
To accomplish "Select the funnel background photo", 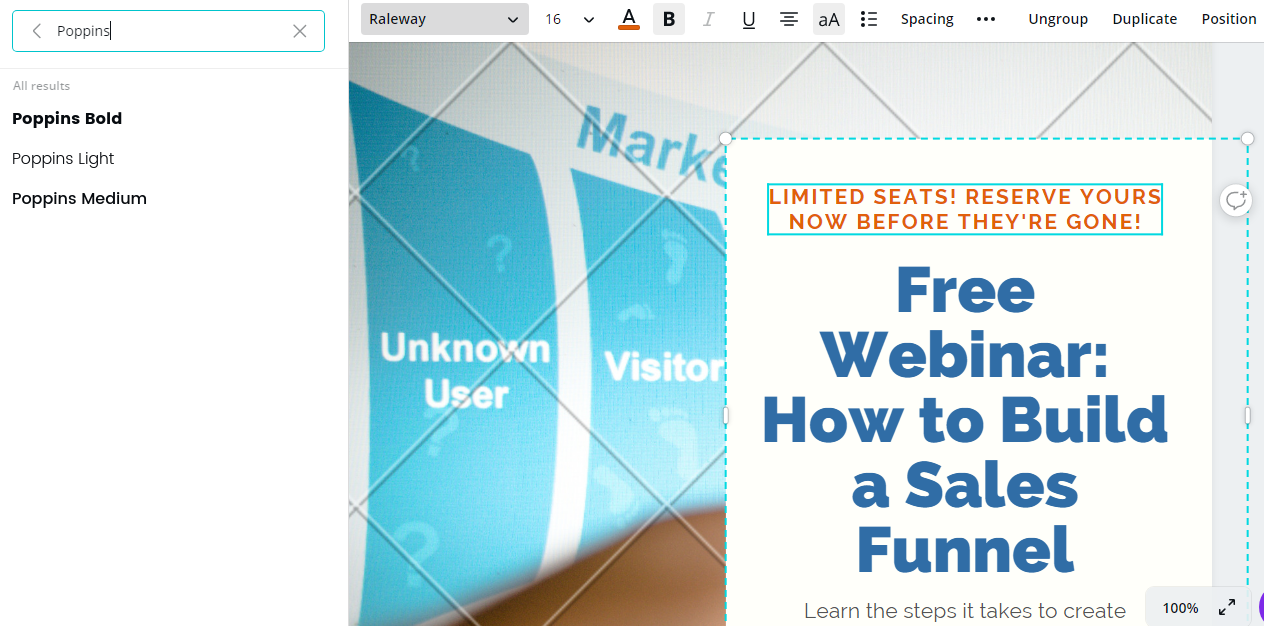I will coord(537,334).
